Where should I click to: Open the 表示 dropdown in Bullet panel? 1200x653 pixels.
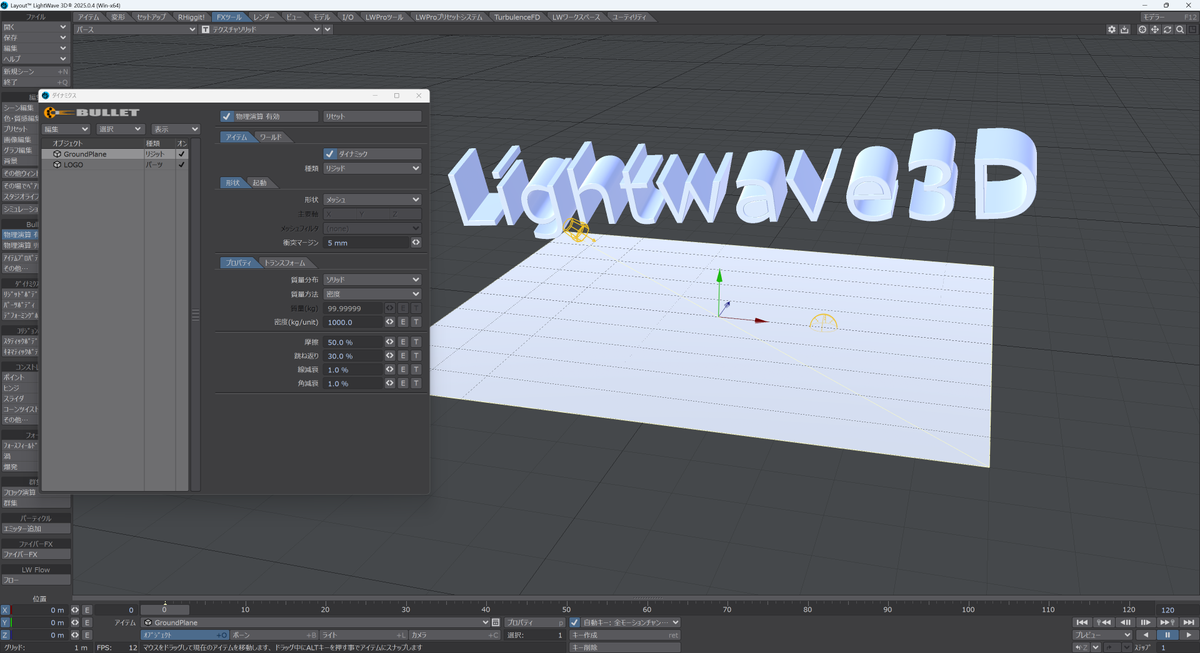click(x=175, y=129)
